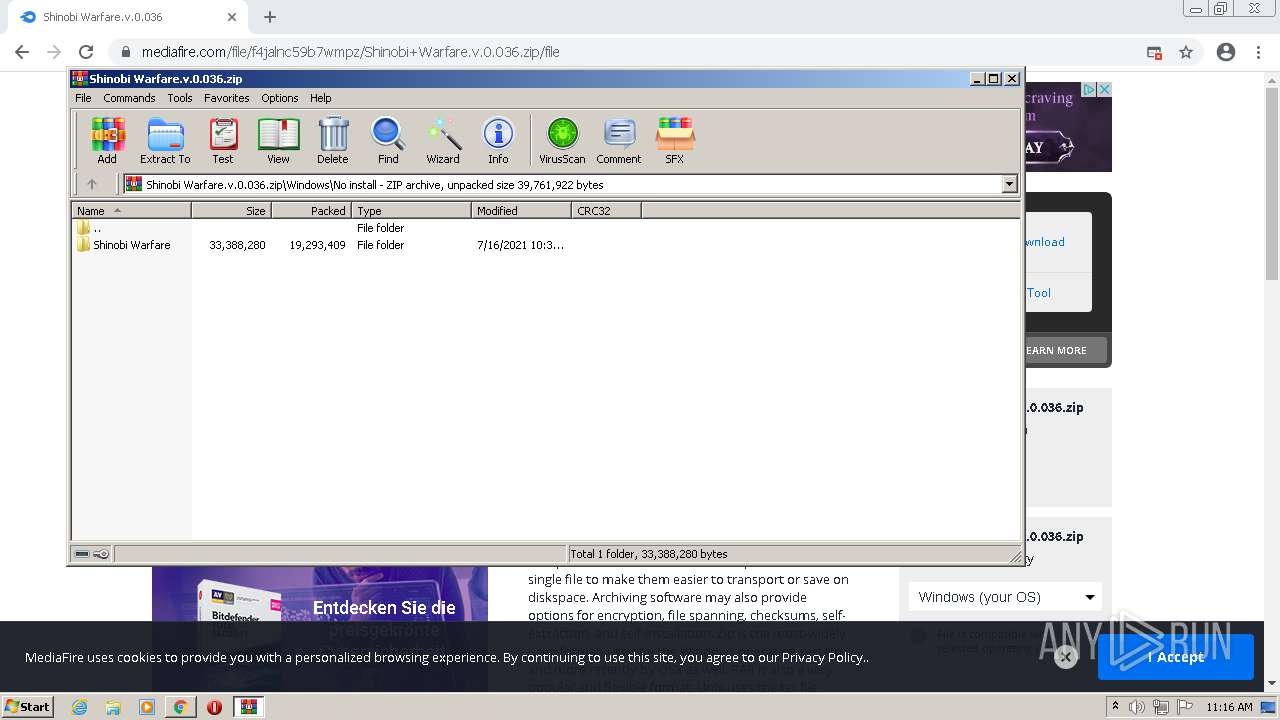1280x720 pixels.
Task: Create SFX self-extracting archive
Action: click(x=675, y=140)
